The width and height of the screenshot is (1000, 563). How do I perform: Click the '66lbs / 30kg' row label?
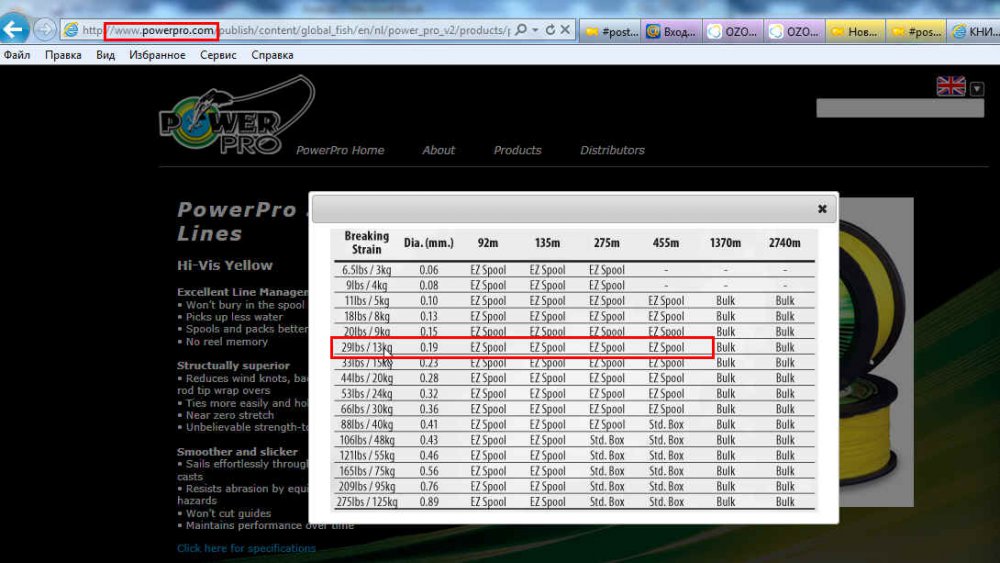tap(367, 409)
